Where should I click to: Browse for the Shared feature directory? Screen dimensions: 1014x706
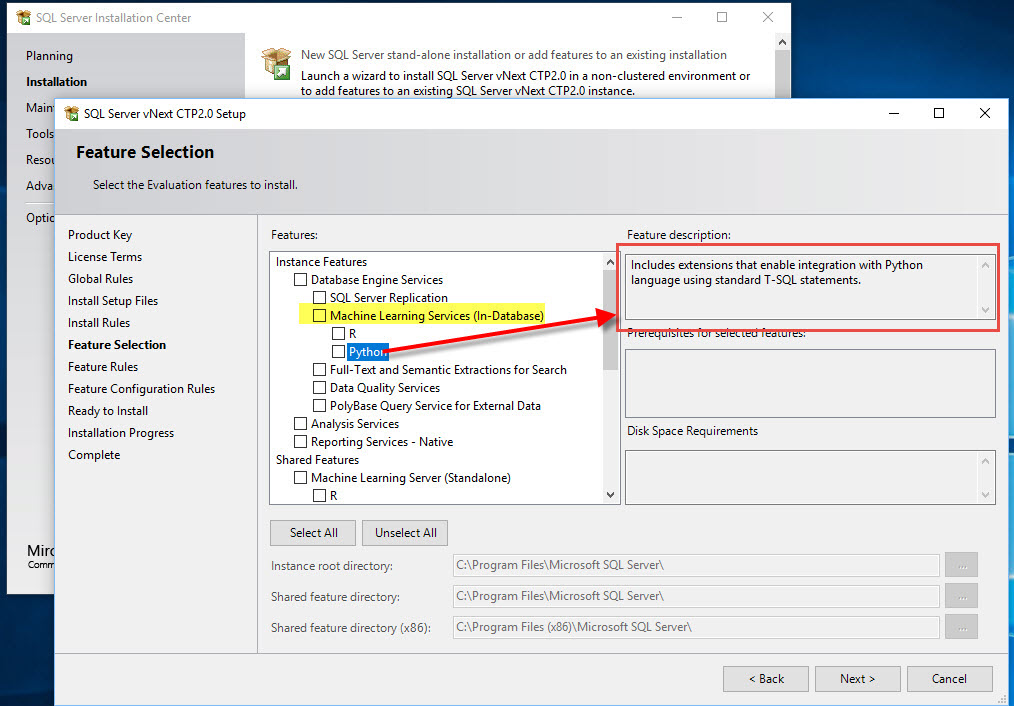coord(962,596)
